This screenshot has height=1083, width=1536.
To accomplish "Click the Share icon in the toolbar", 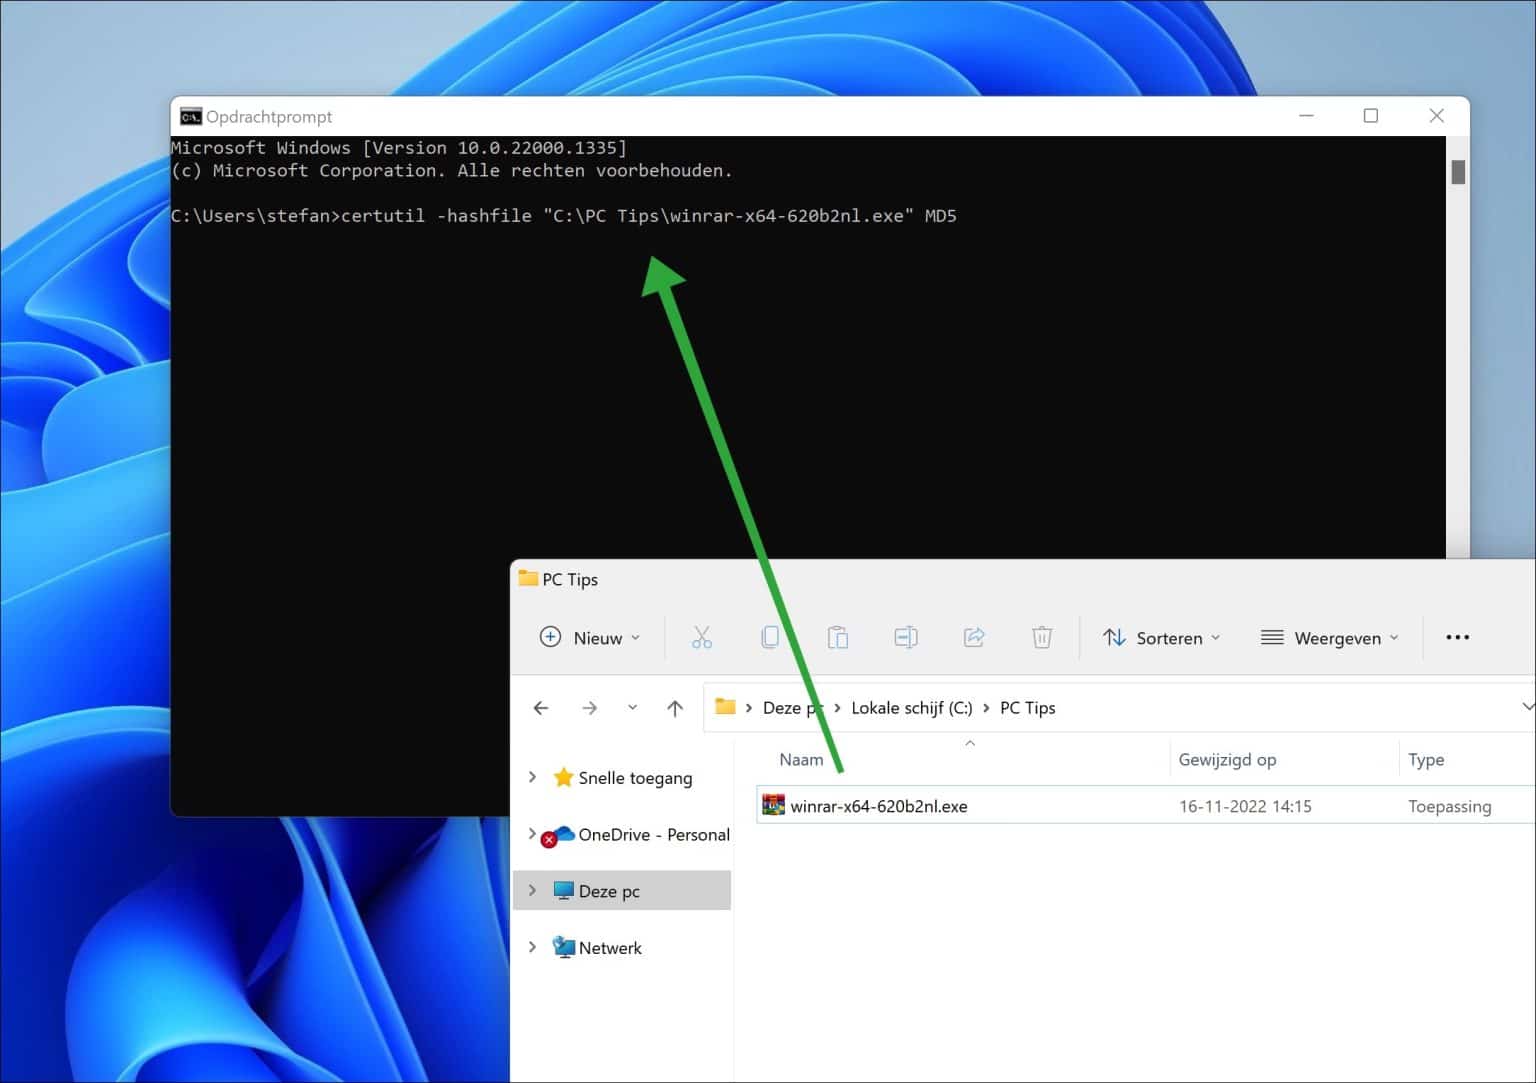I will 974,637.
